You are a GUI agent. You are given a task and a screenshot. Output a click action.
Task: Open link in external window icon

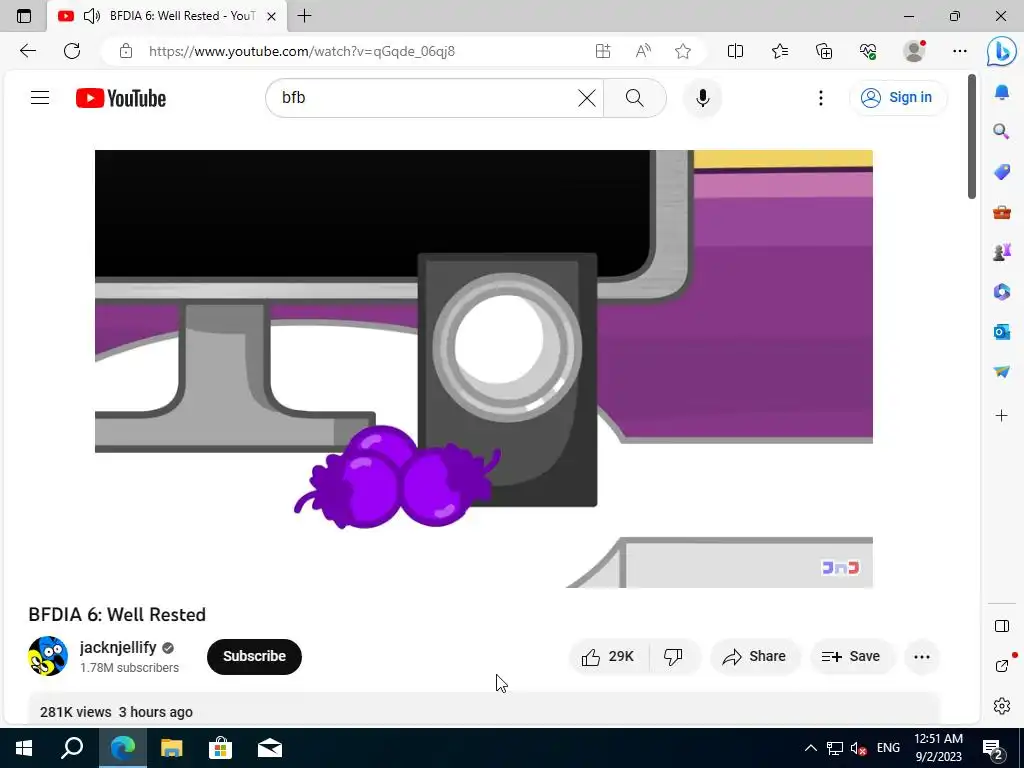click(x=1002, y=665)
